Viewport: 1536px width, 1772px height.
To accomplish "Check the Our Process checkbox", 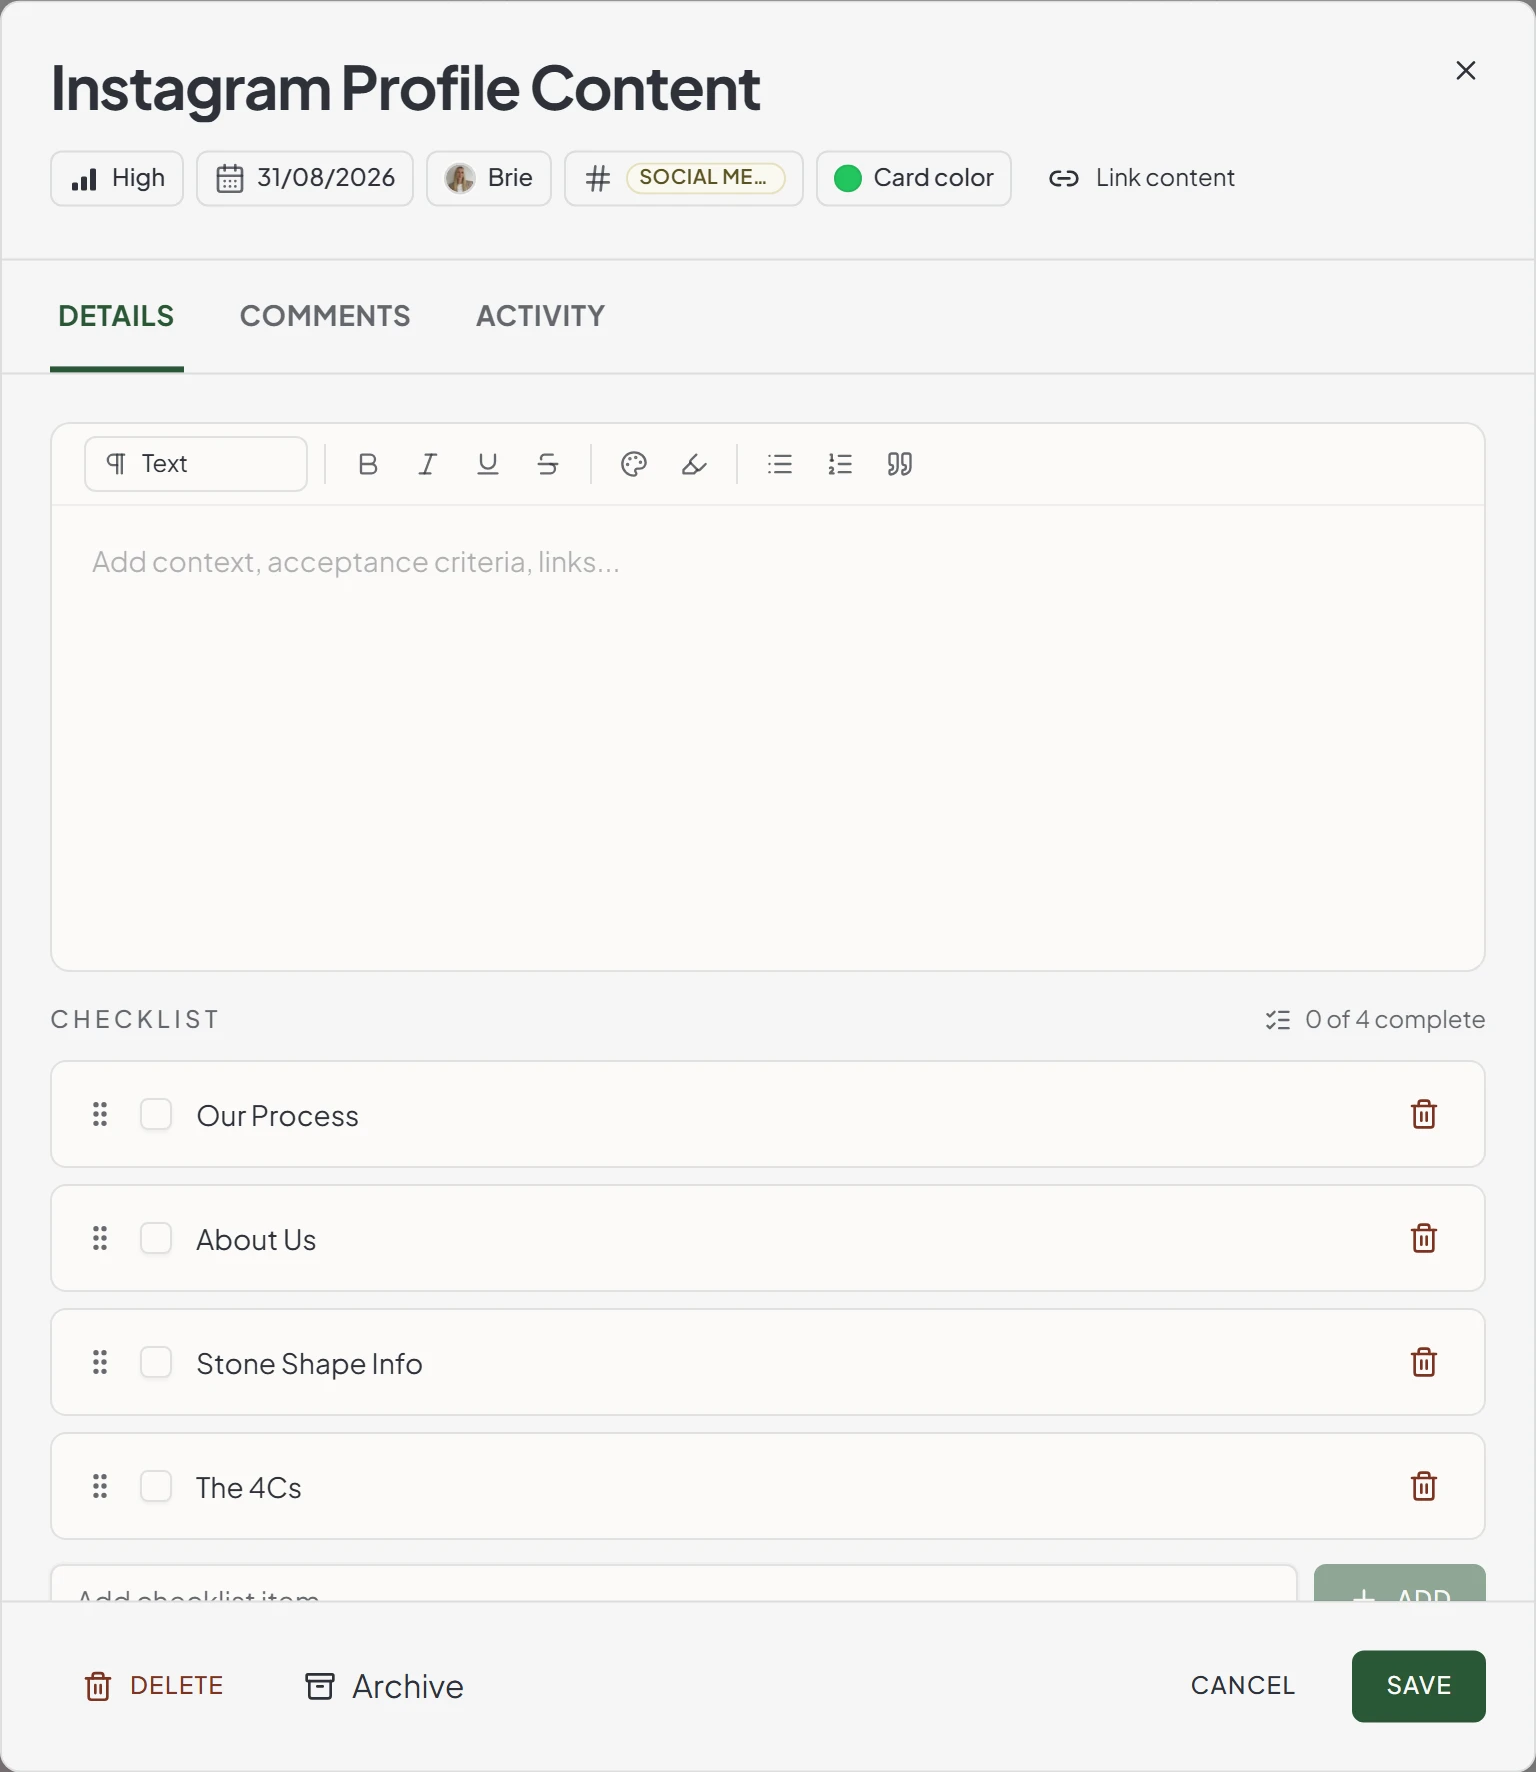I will (x=156, y=1114).
